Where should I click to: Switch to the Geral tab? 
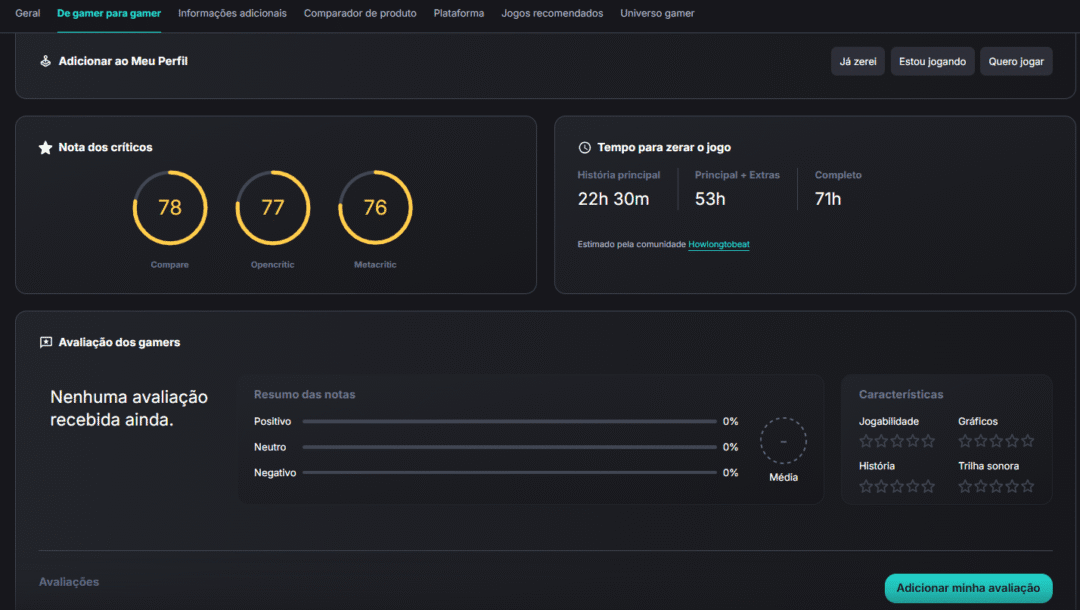(28, 14)
